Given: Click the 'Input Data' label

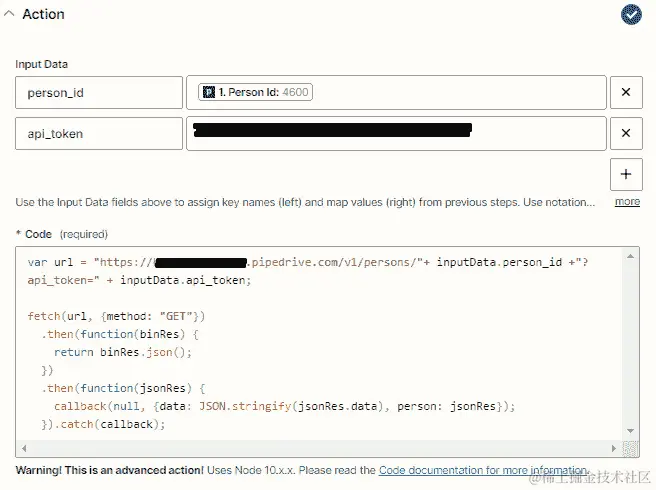Looking at the screenshot, I should point(41,64).
